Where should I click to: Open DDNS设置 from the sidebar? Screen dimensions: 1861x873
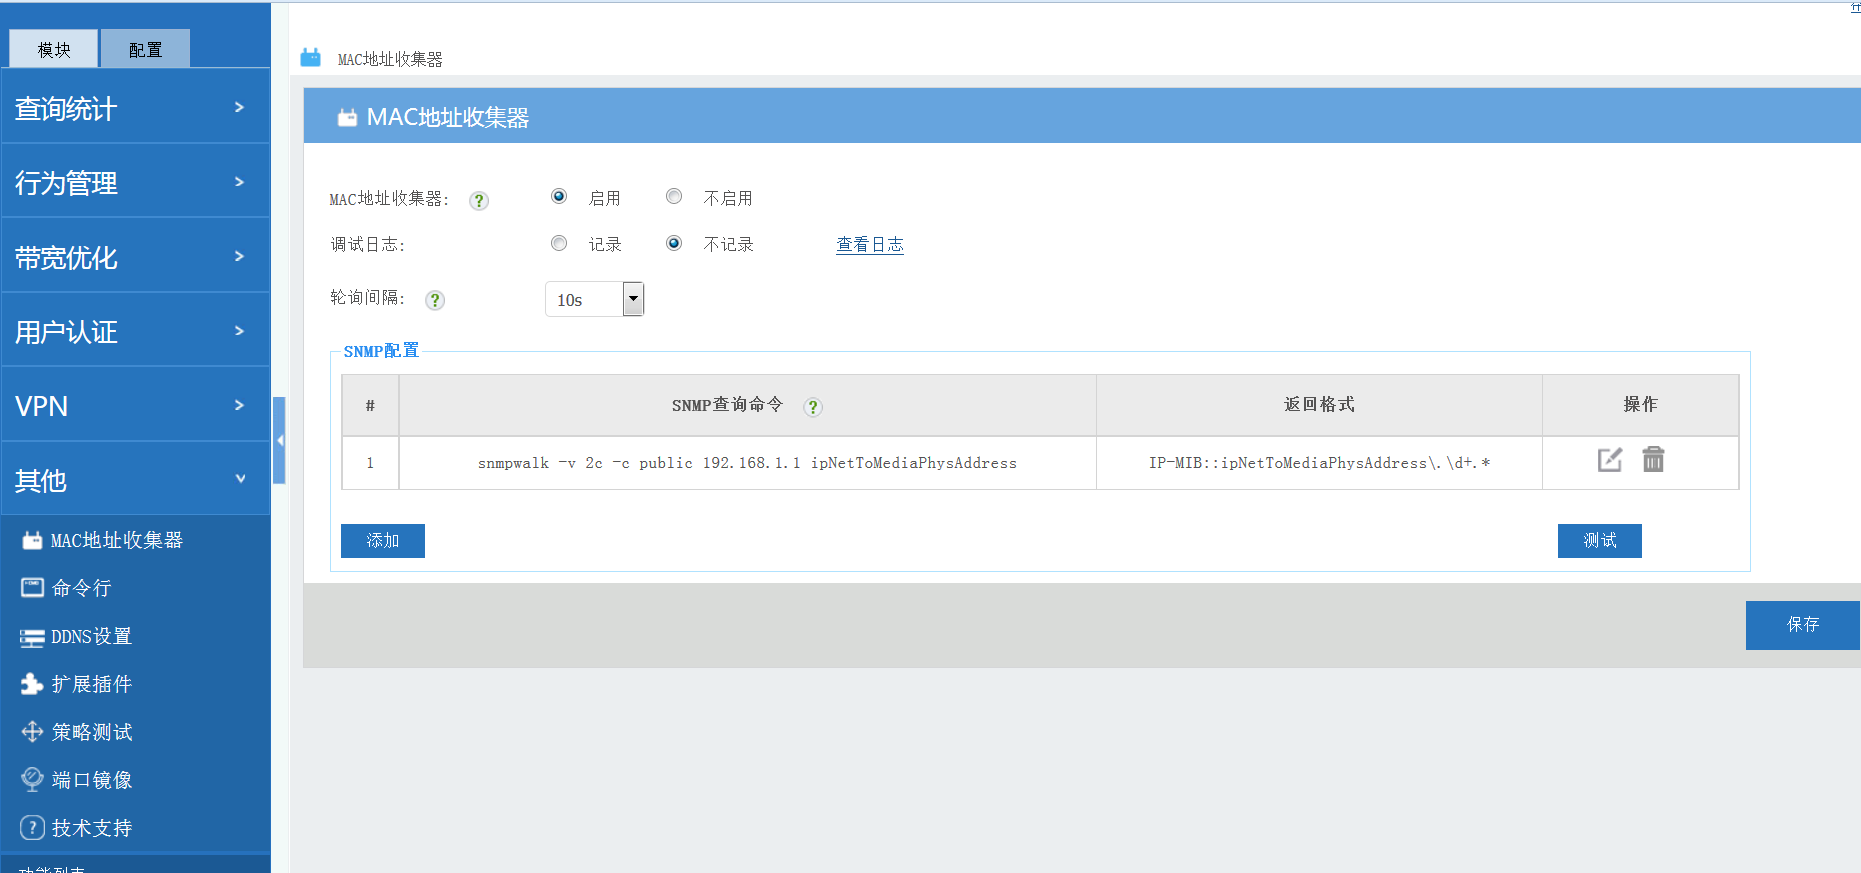point(90,636)
